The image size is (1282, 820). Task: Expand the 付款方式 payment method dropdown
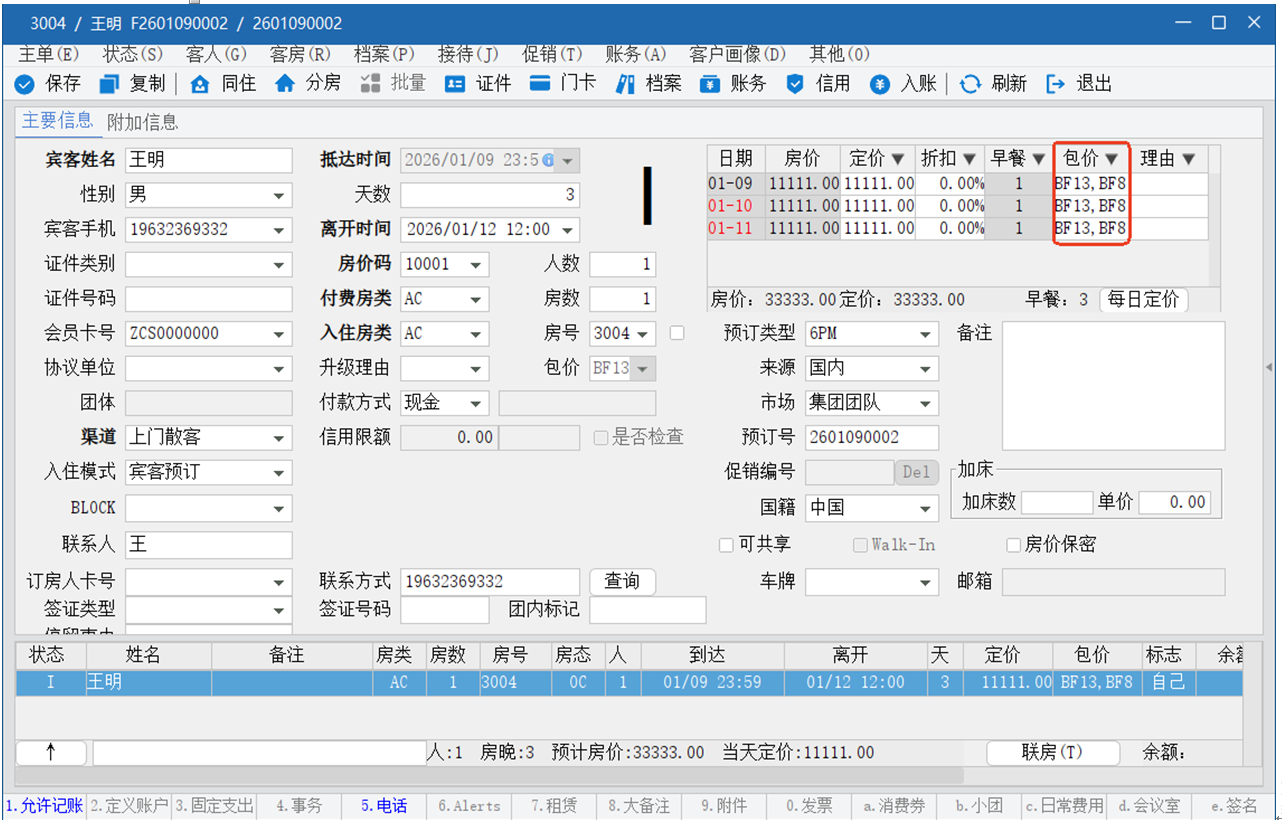click(x=476, y=403)
